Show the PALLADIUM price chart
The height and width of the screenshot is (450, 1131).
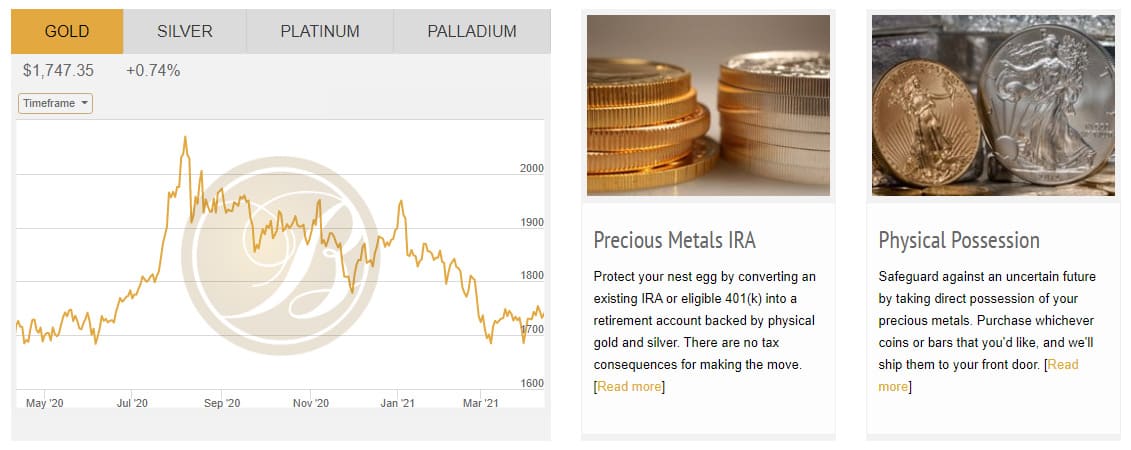pos(472,32)
